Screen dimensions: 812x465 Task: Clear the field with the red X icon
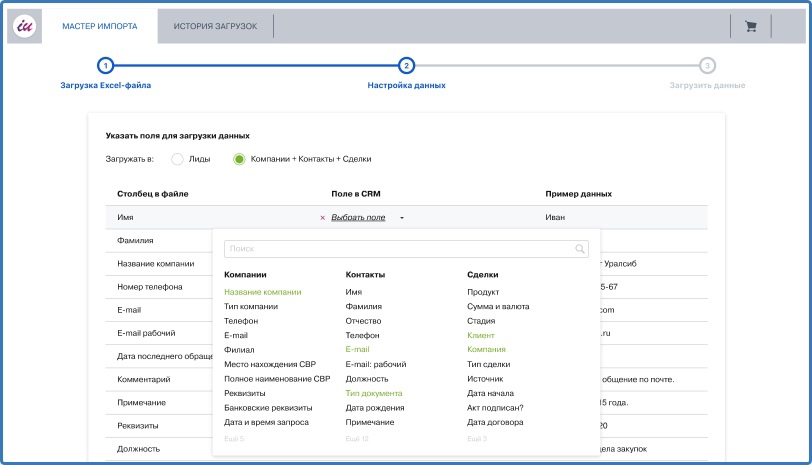coord(323,218)
